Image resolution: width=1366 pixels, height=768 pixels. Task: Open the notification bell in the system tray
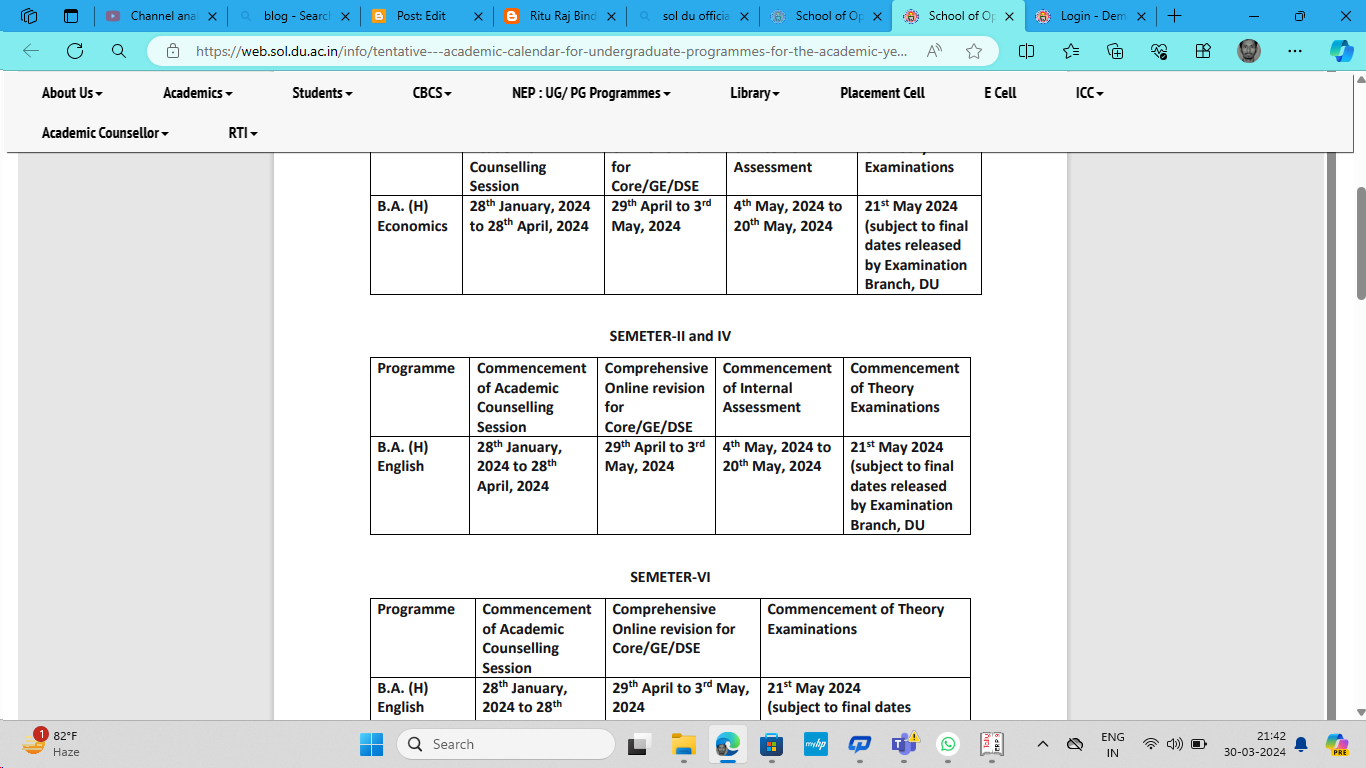point(1301,744)
